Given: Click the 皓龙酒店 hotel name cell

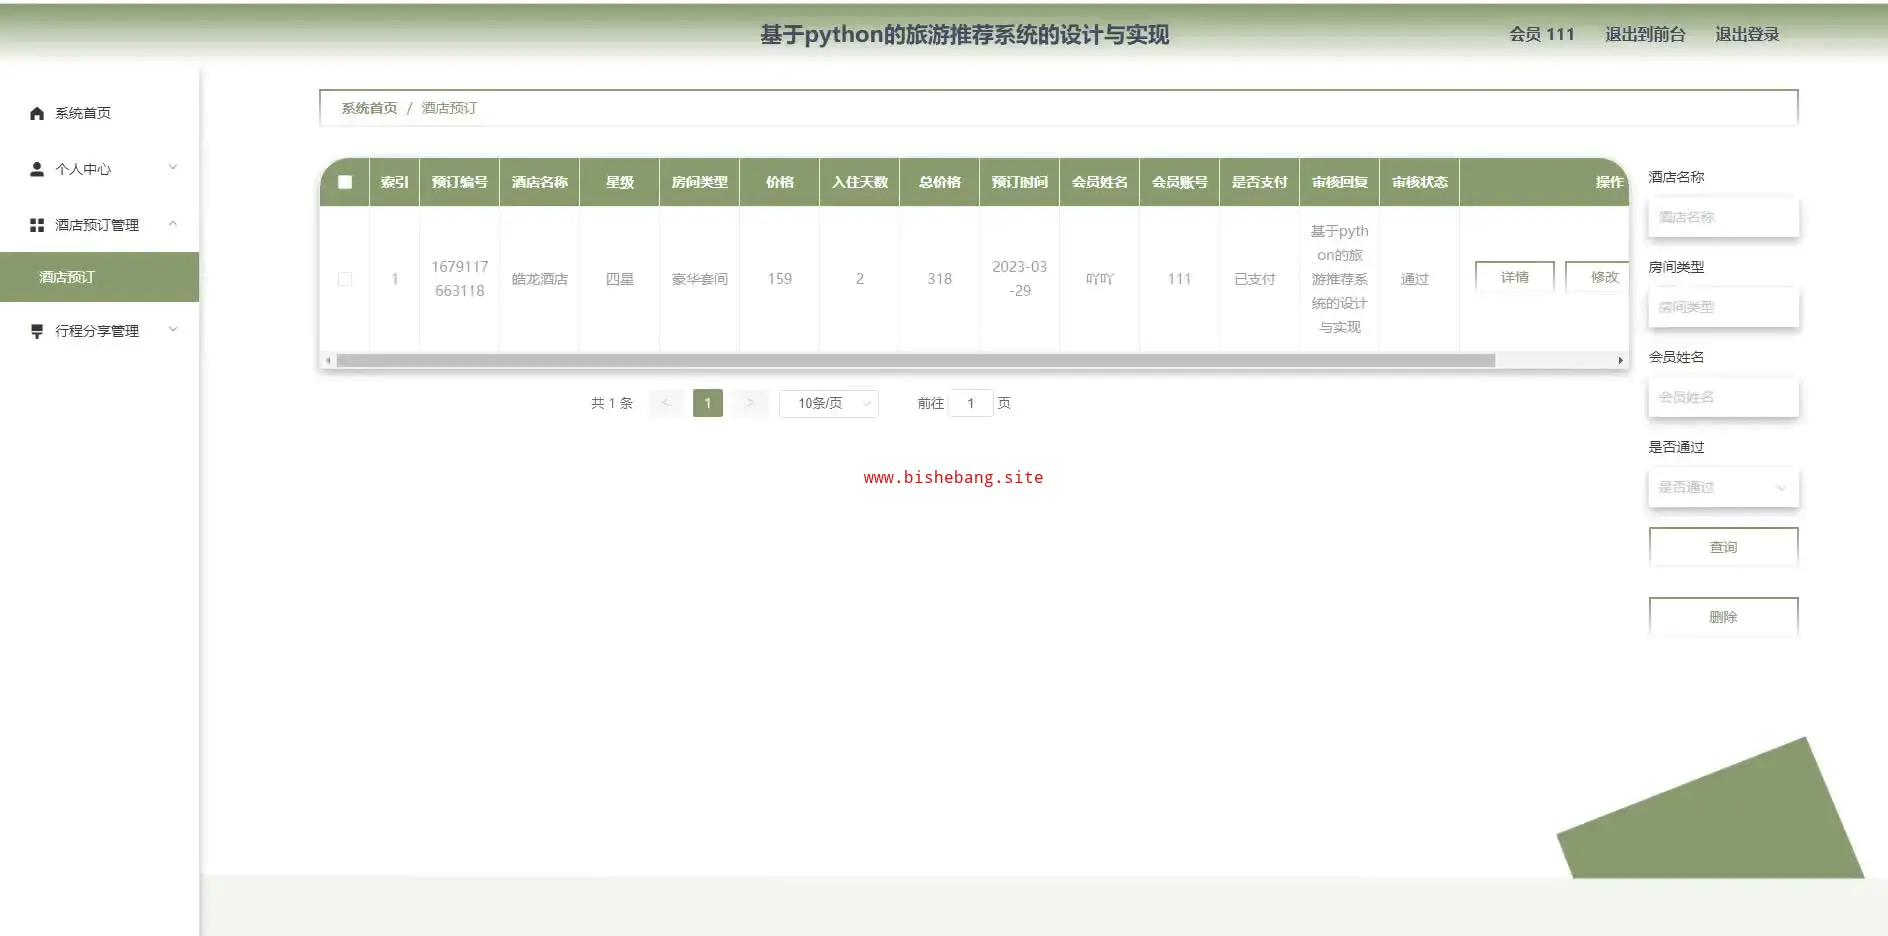Looking at the screenshot, I should 539,279.
